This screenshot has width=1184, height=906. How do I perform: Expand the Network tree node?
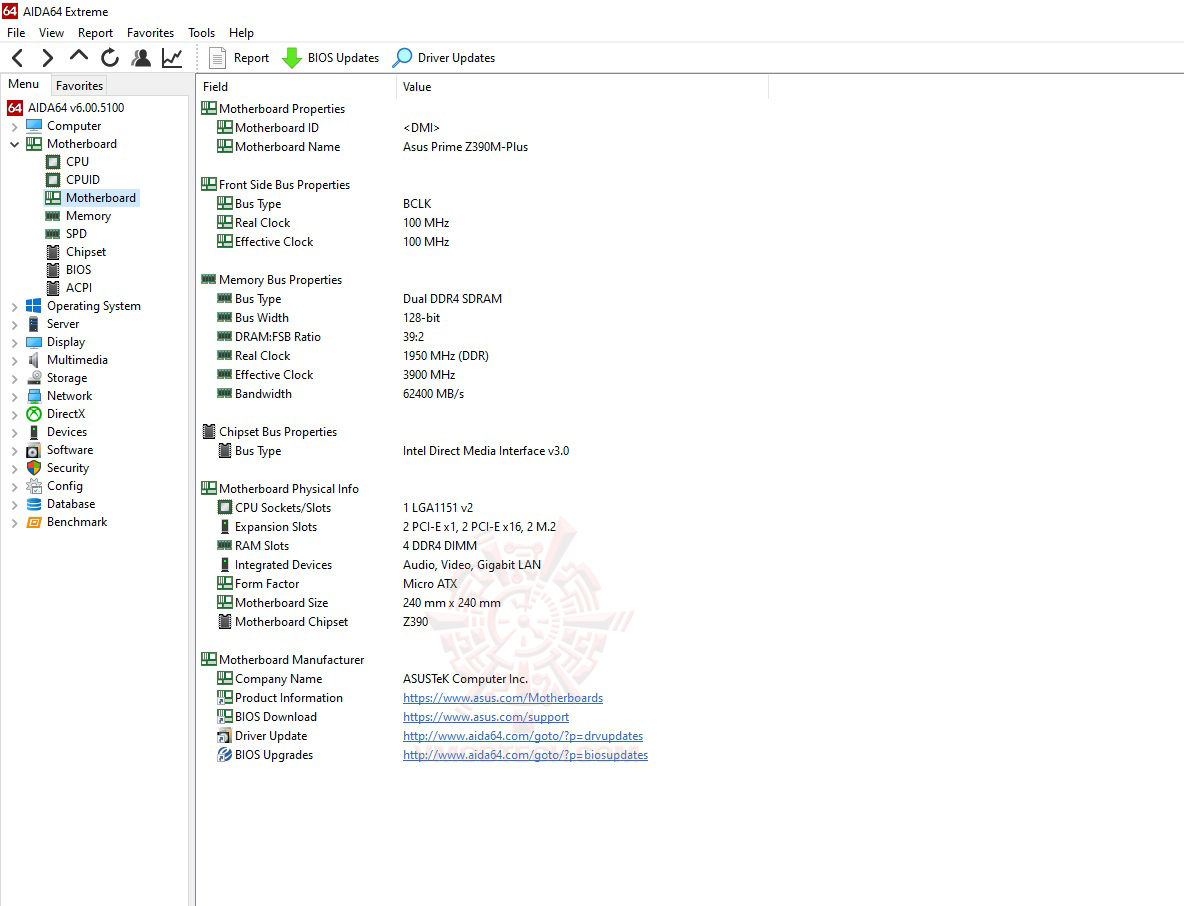point(14,396)
